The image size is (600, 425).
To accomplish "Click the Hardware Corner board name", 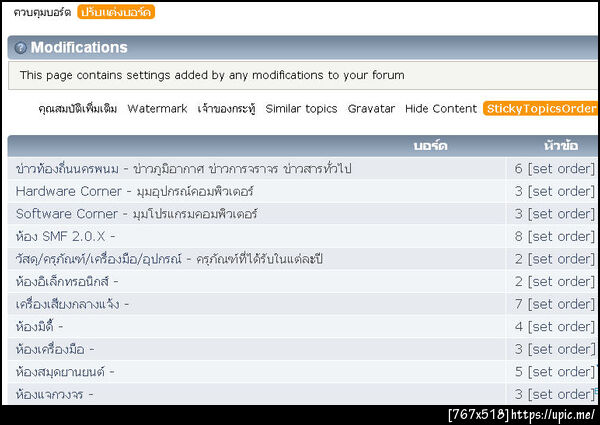I will (68, 191).
